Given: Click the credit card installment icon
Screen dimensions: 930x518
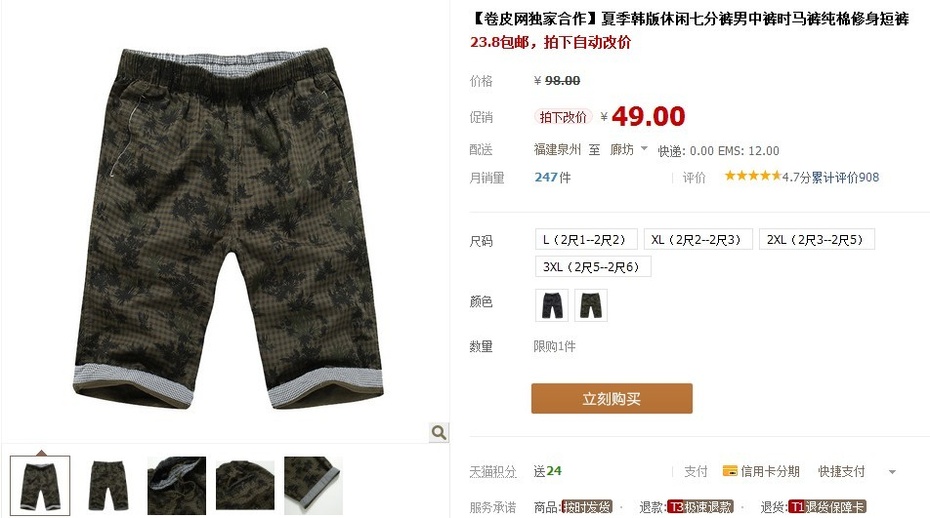Looking at the screenshot, I should pos(730,471).
